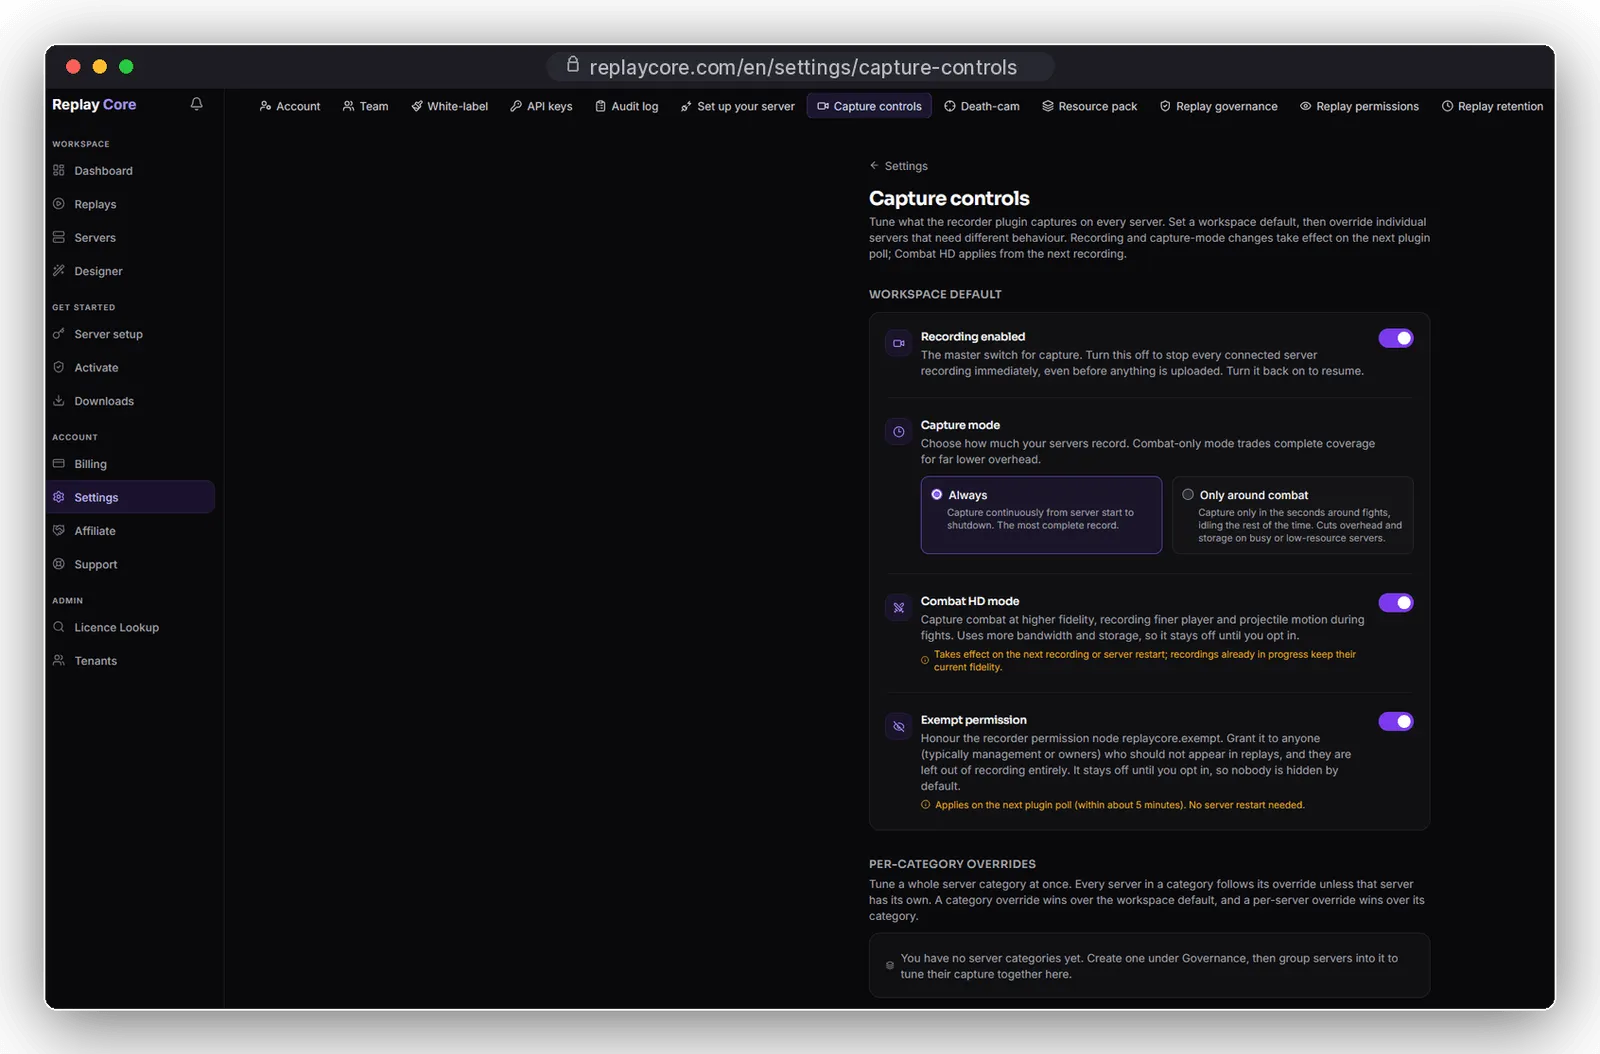Turn off the Recording enabled switch
1600x1054 pixels.
(x=1396, y=338)
